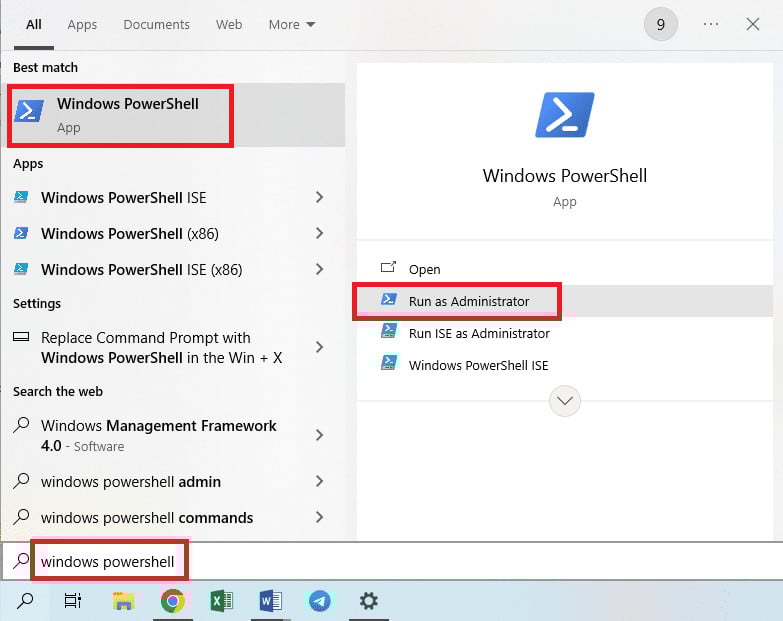Open Windows PowerShell best match result

(175, 115)
